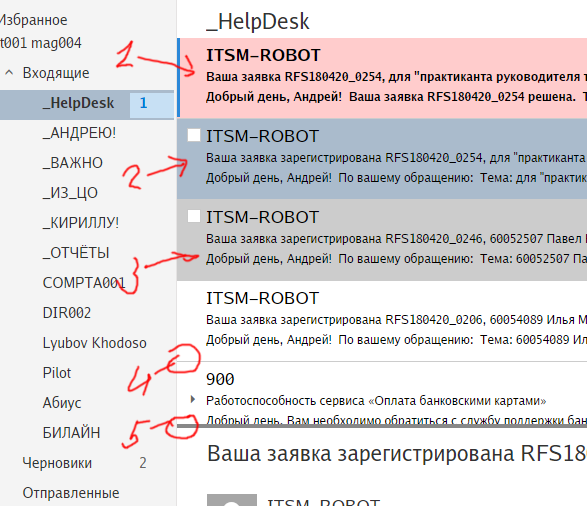Tick checkbox on RFS180420_0246 message

(194, 216)
